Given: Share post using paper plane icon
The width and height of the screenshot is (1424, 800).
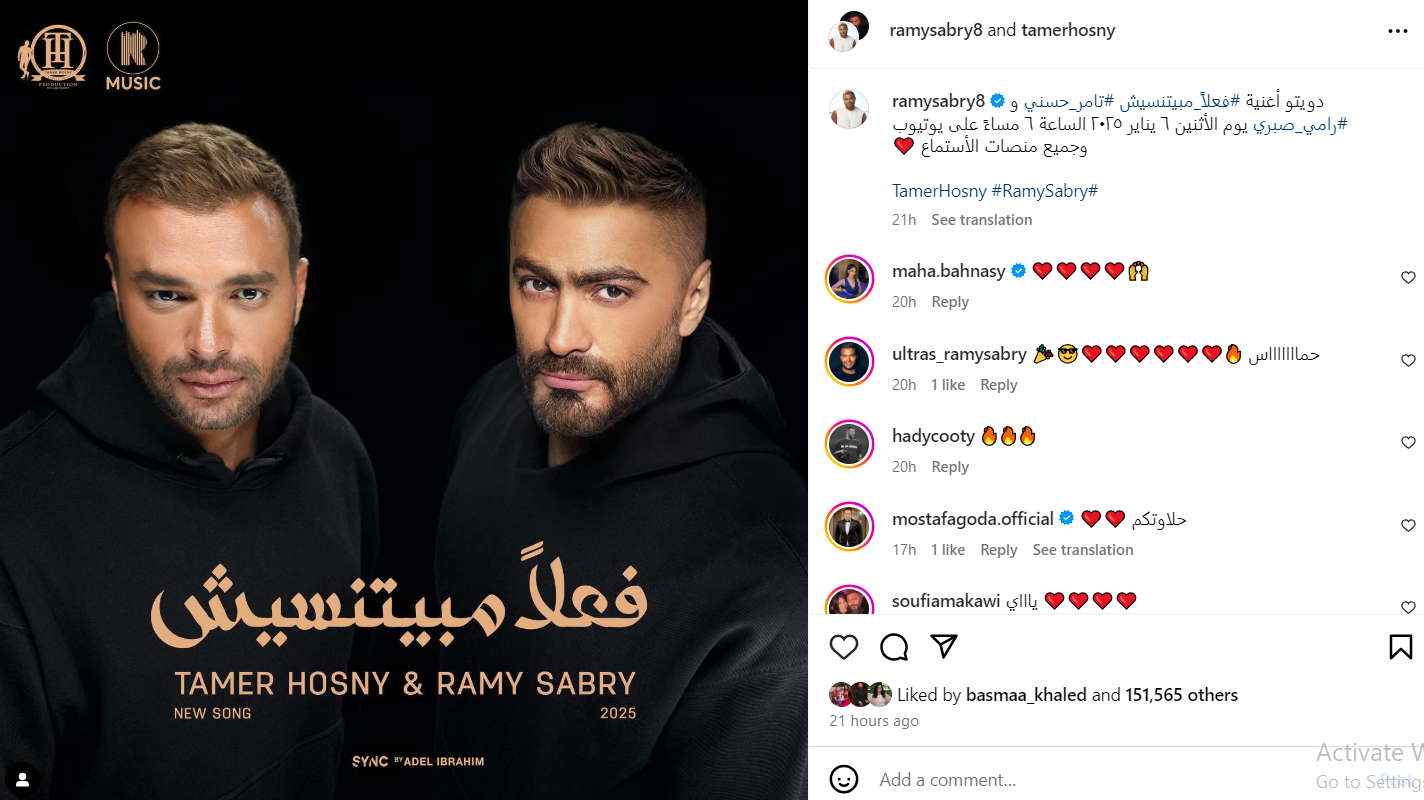Looking at the screenshot, I should [x=944, y=647].
